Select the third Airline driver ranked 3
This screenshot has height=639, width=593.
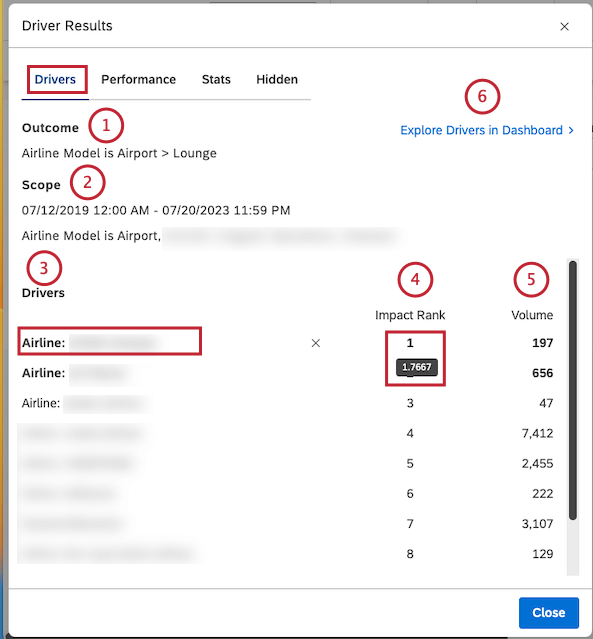(x=287, y=403)
